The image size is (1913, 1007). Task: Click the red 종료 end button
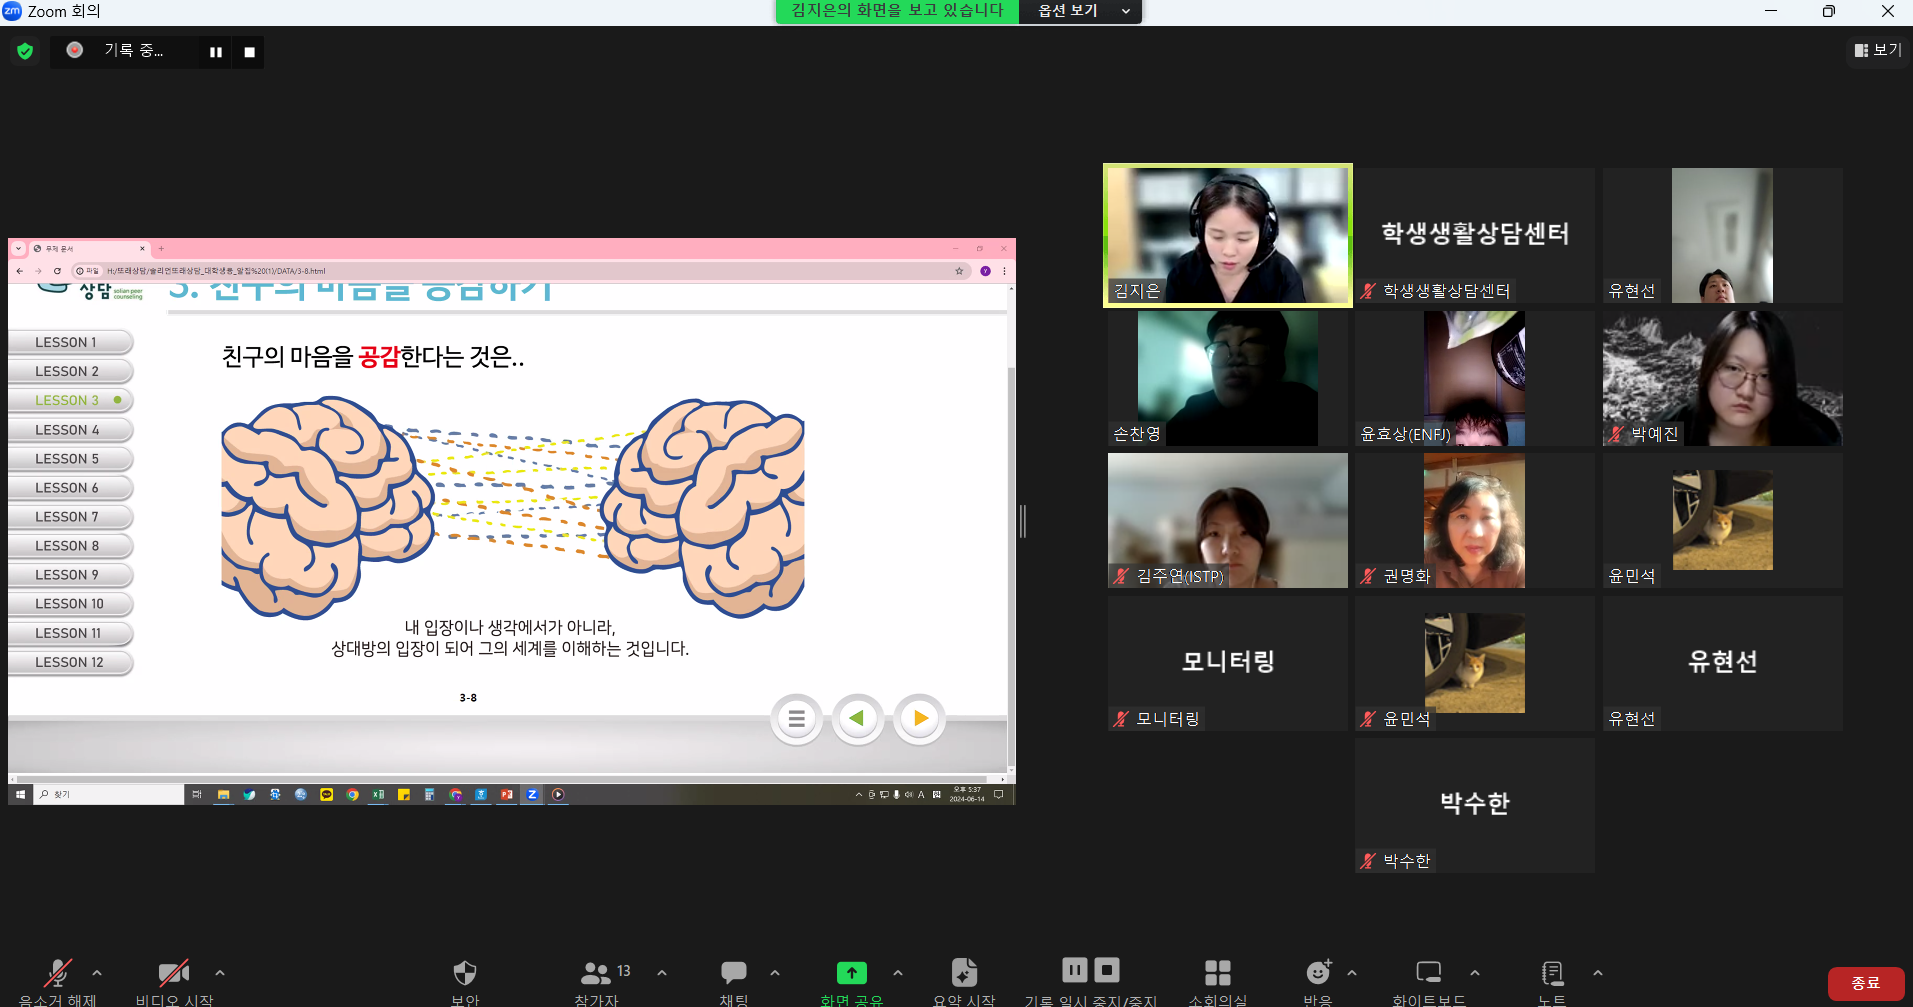[x=1864, y=981]
